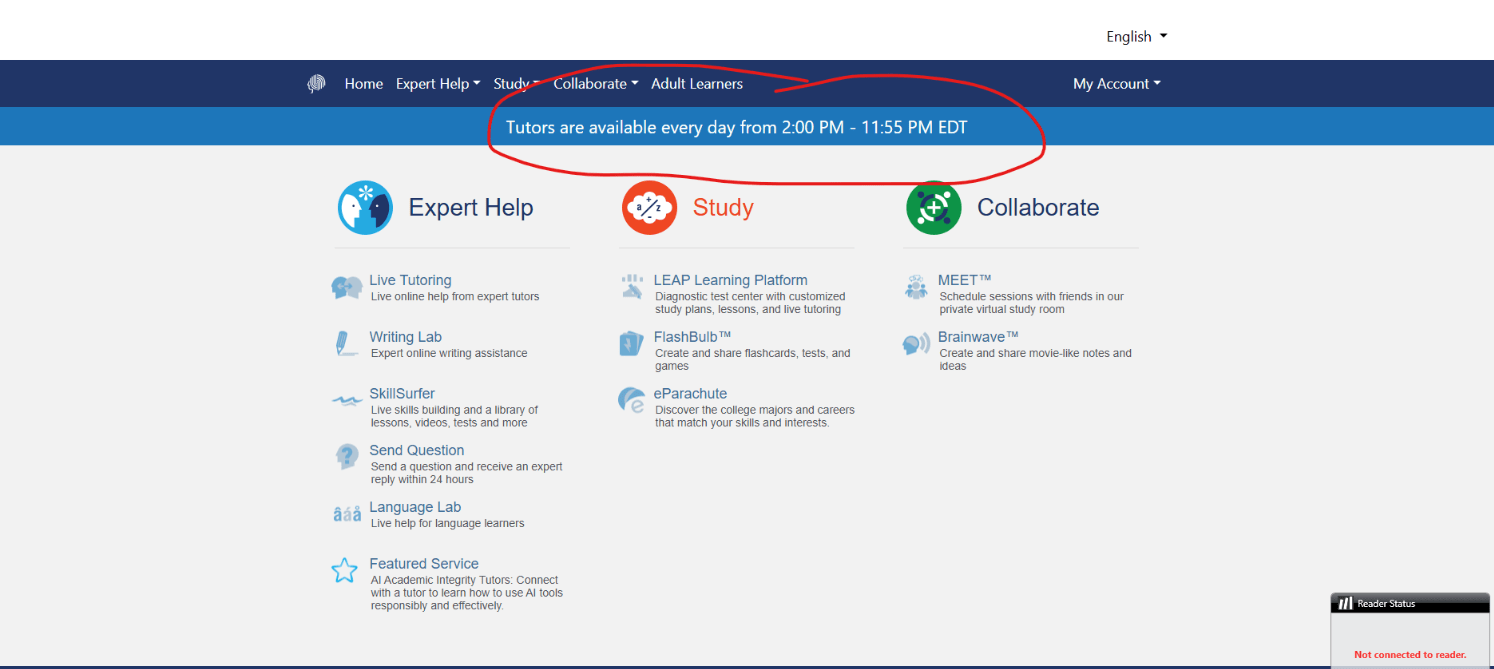
Task: Click the FlashBulb flashcards icon
Action: (x=630, y=344)
